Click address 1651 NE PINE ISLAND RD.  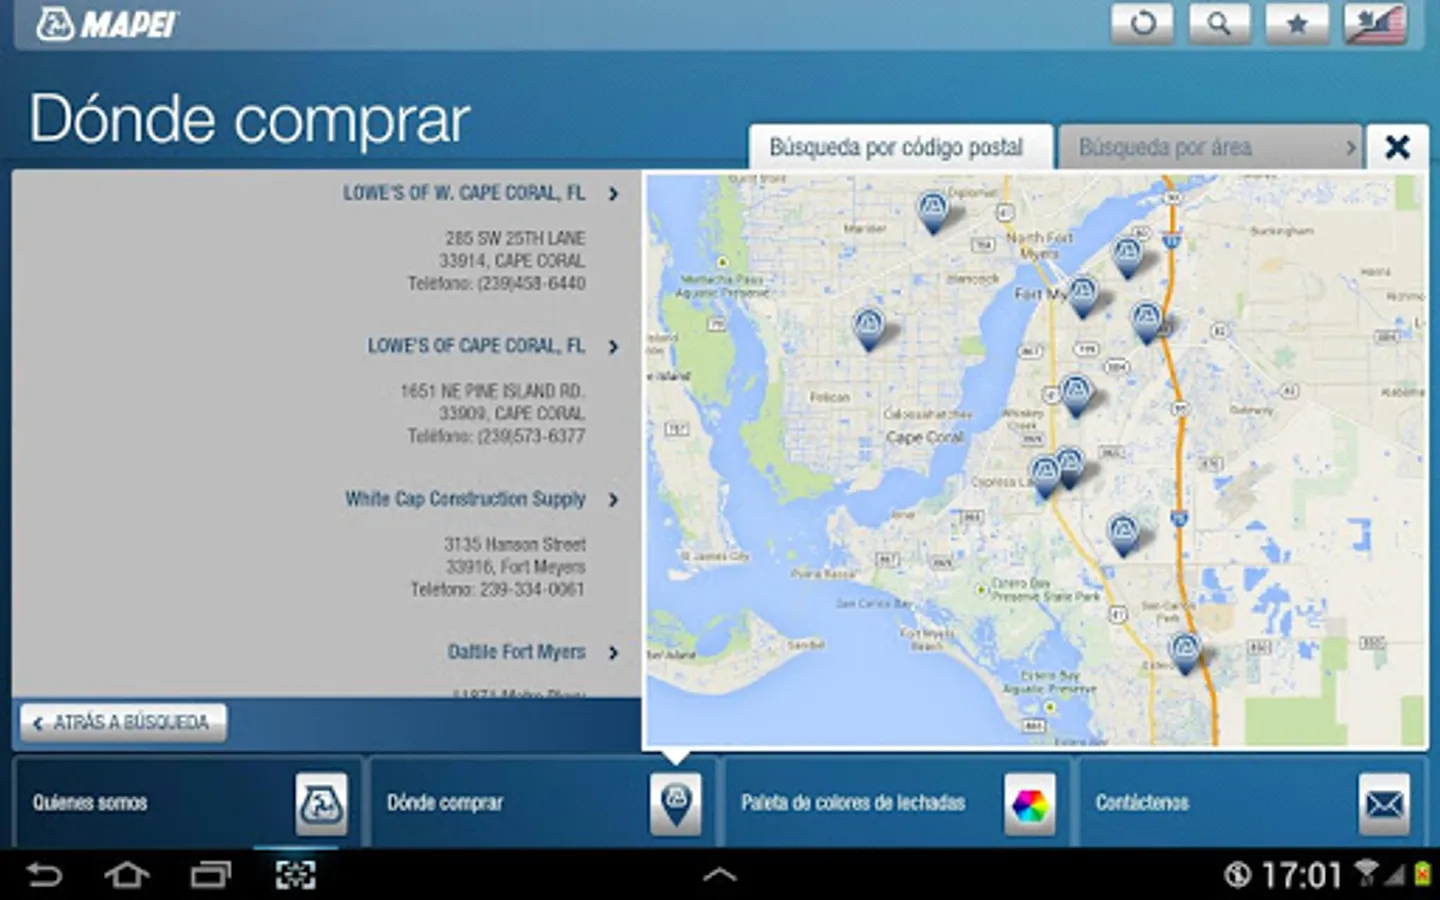click(x=492, y=391)
